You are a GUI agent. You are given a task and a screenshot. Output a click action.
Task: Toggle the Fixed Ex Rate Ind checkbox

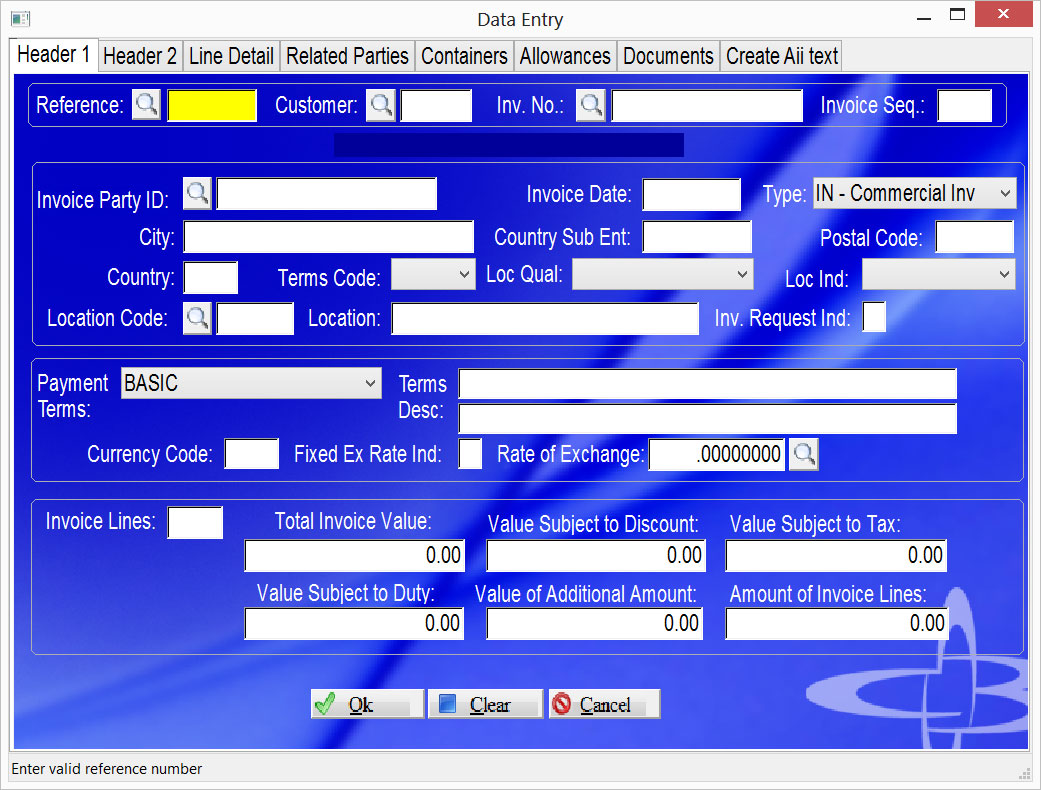470,454
